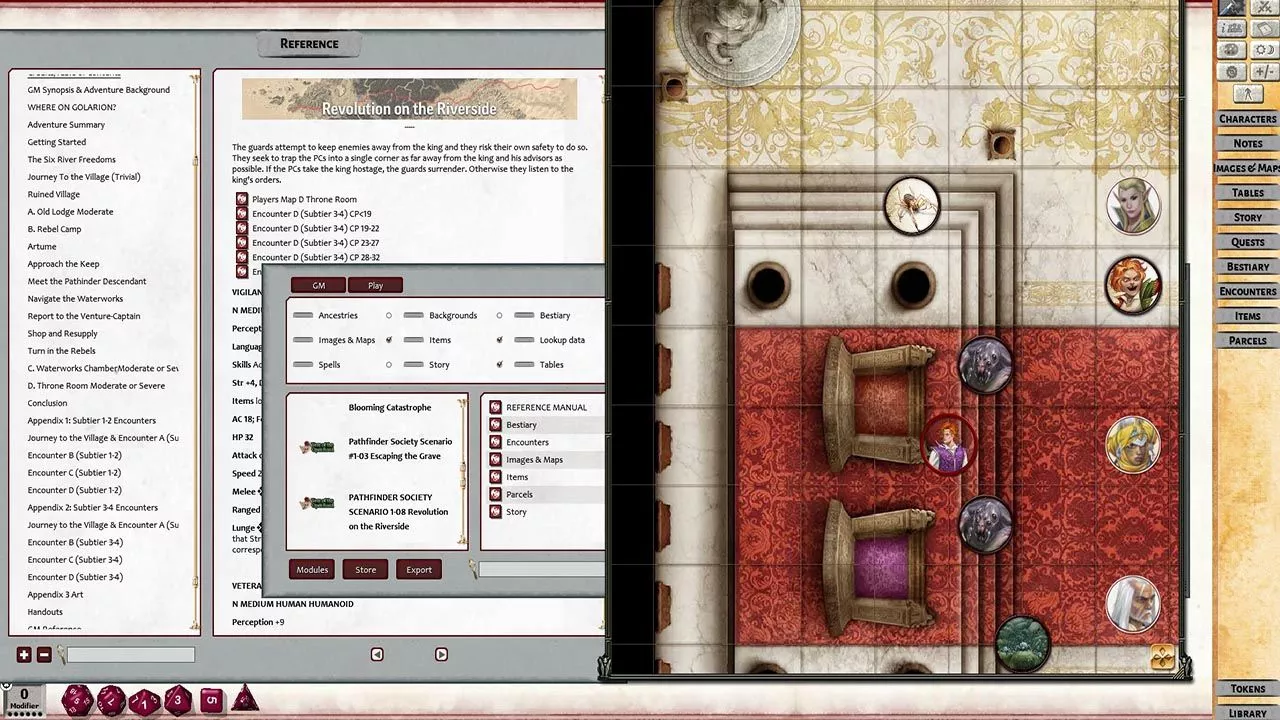Open the Tokens sidebar panel
The image size is (1280, 720).
tap(1247, 689)
